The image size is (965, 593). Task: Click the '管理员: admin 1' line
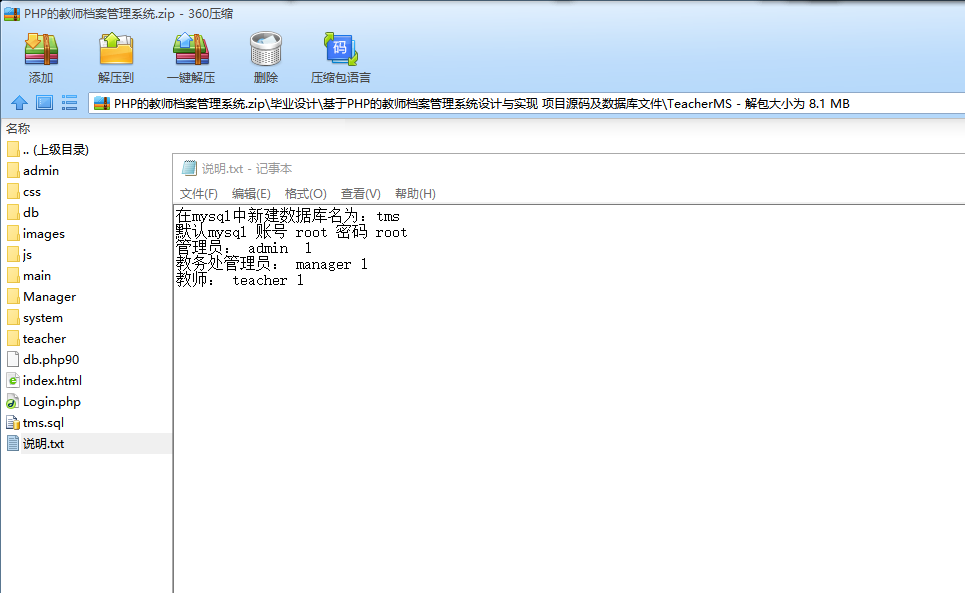[x=244, y=248]
